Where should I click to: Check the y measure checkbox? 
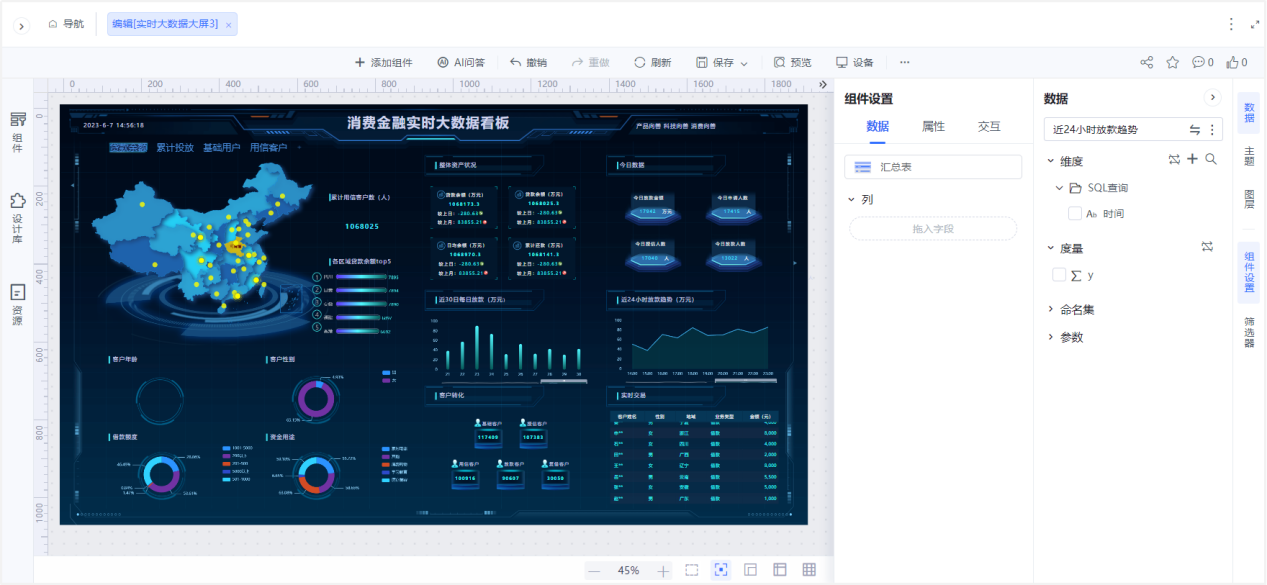(x=1059, y=275)
